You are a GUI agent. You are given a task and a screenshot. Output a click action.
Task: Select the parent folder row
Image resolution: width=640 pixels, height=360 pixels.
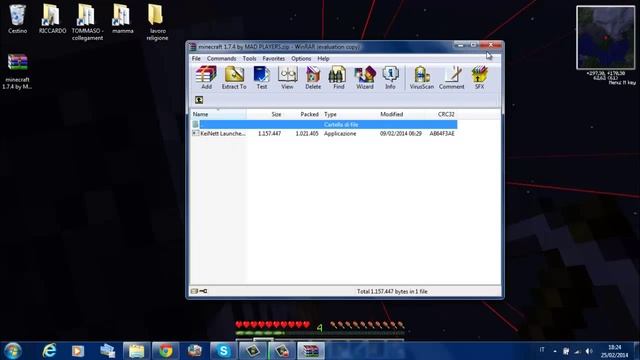324,124
